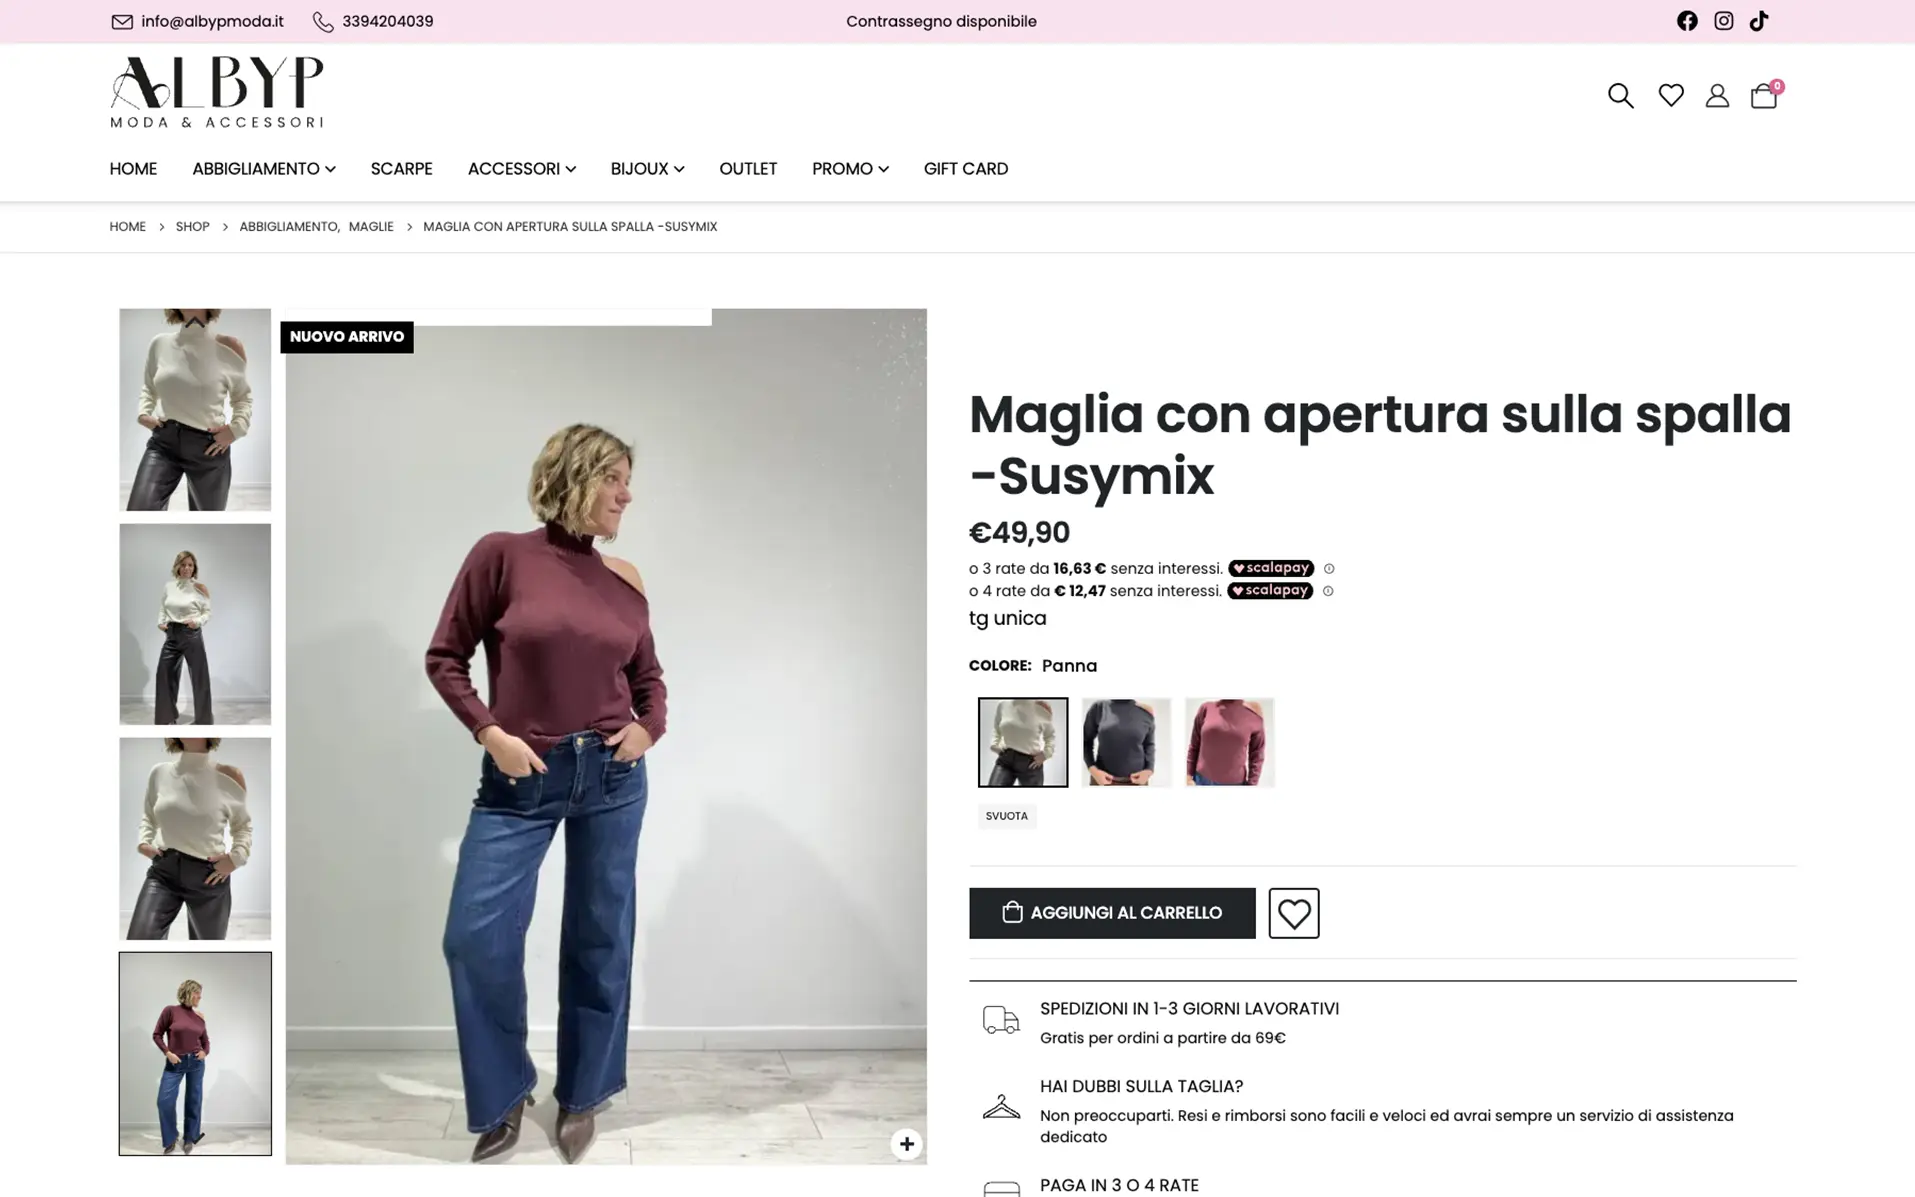Open the user account icon

1717,95
